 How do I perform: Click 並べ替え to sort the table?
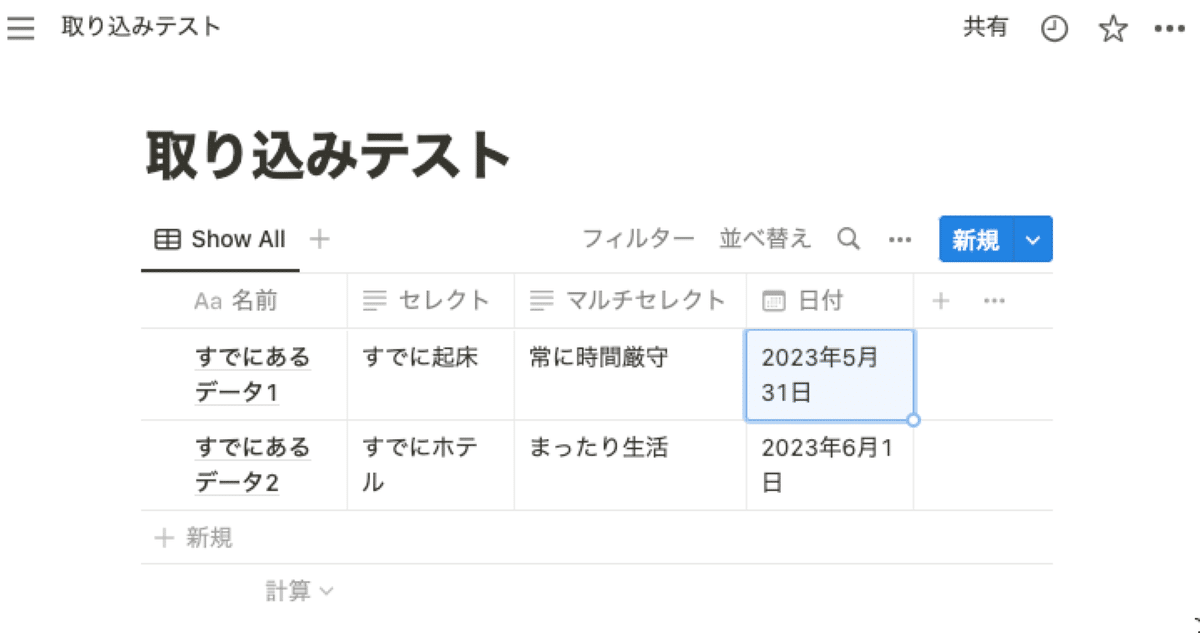(x=765, y=239)
